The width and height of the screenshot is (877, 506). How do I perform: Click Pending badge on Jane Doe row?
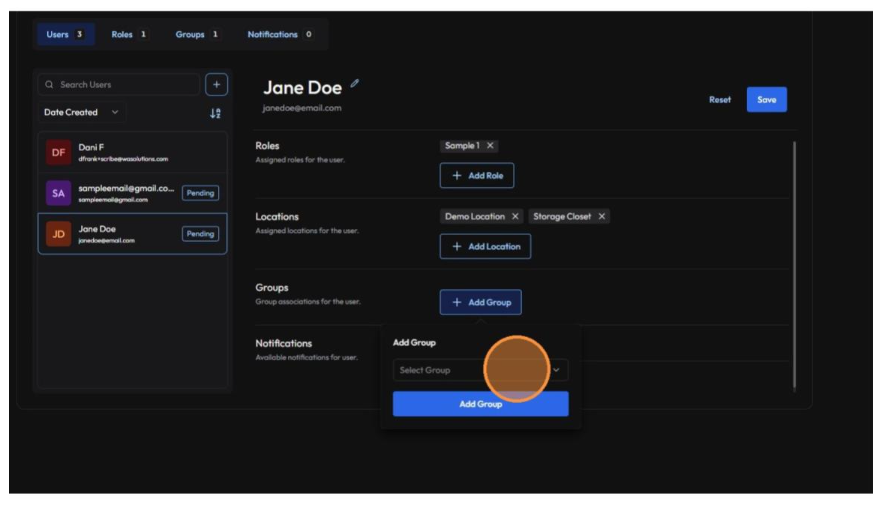[200, 234]
